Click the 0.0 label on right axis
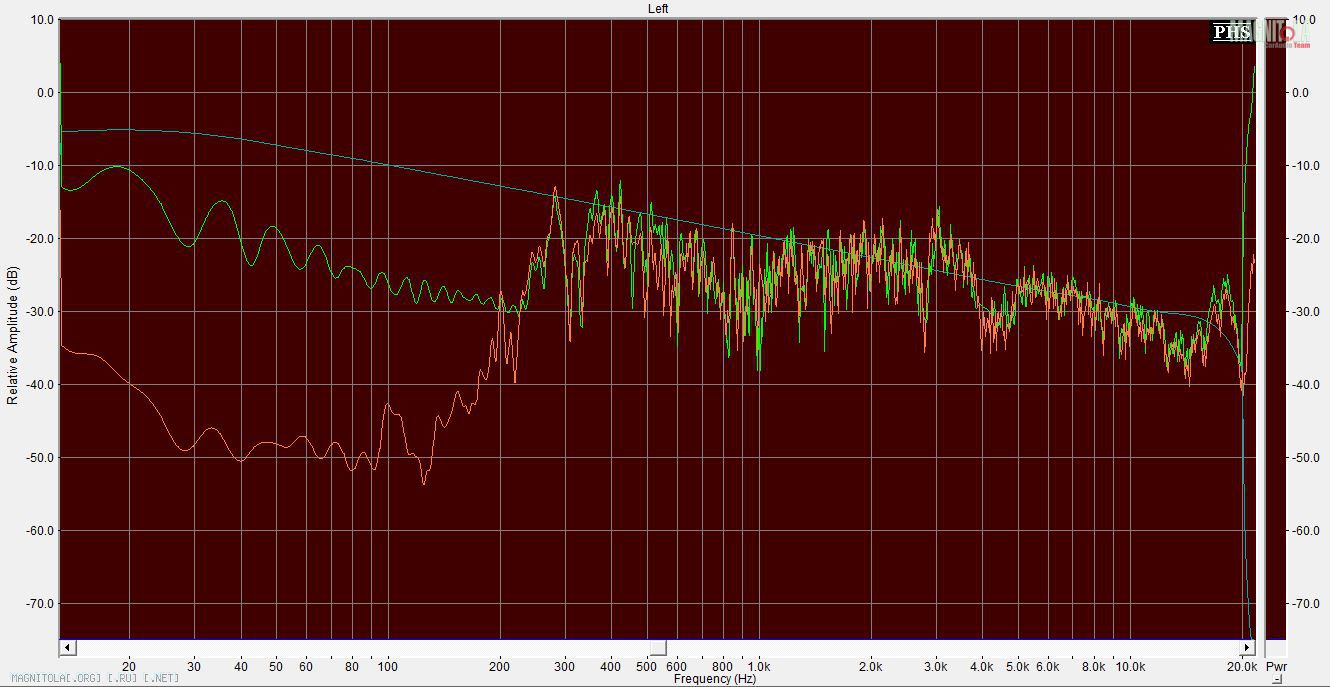This screenshot has height=687, width=1330. 1300,93
